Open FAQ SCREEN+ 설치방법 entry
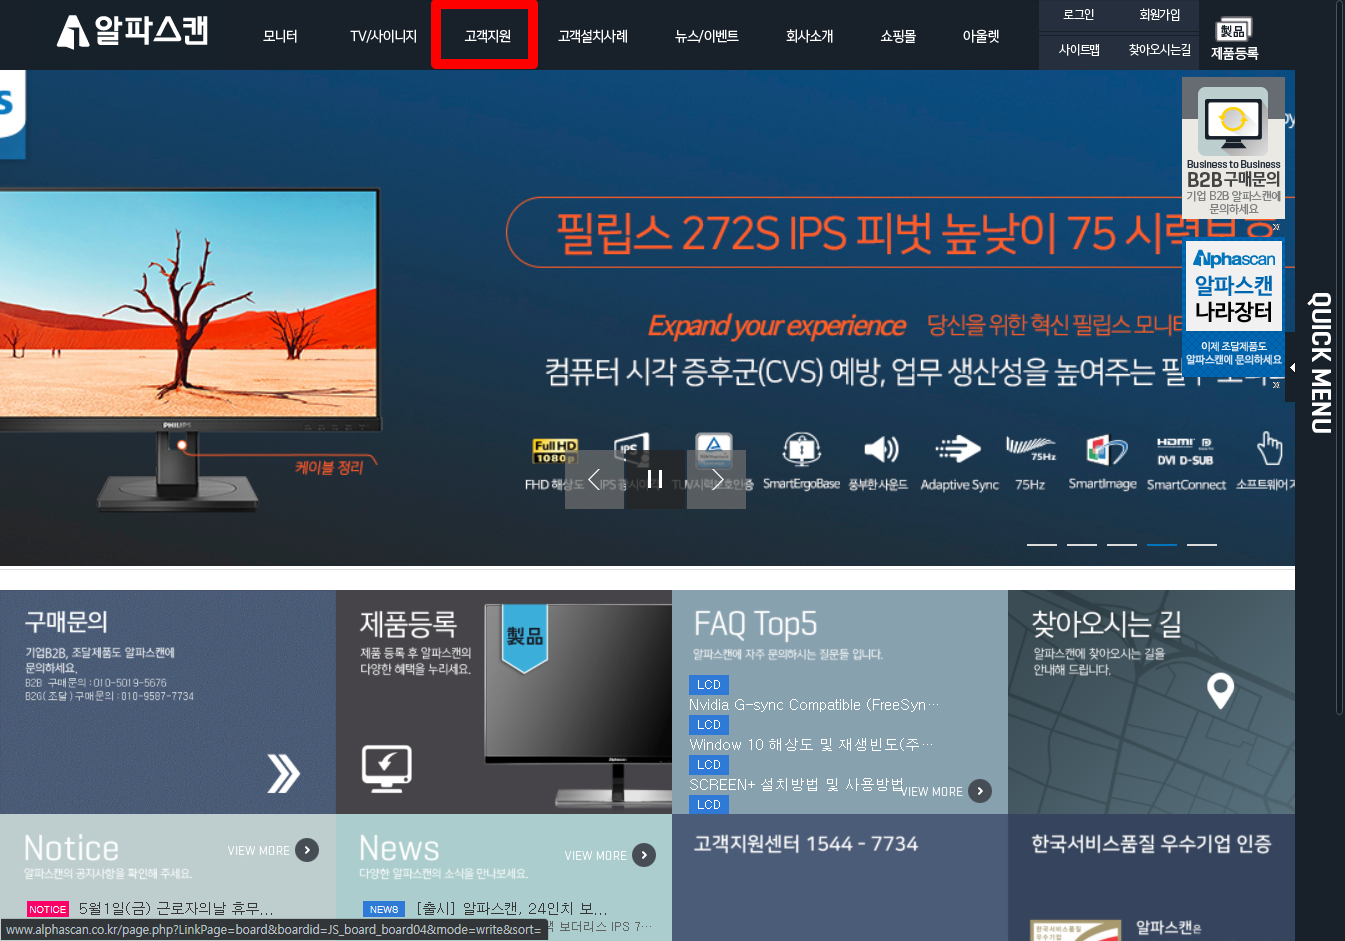This screenshot has width=1345, height=941. click(x=796, y=784)
